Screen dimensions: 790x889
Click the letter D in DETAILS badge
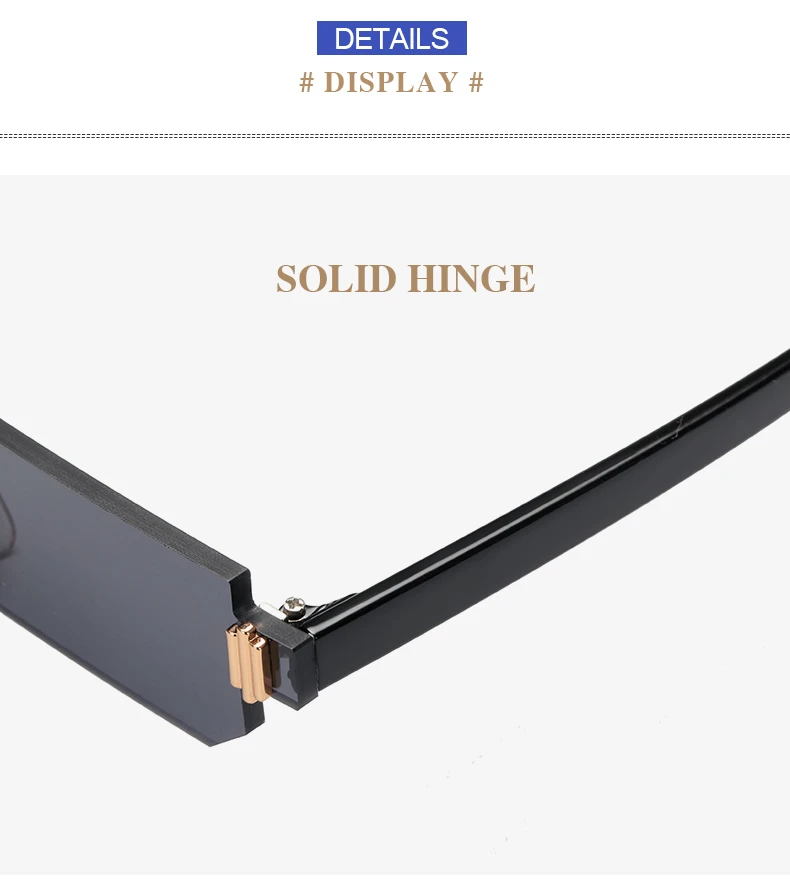[344, 39]
